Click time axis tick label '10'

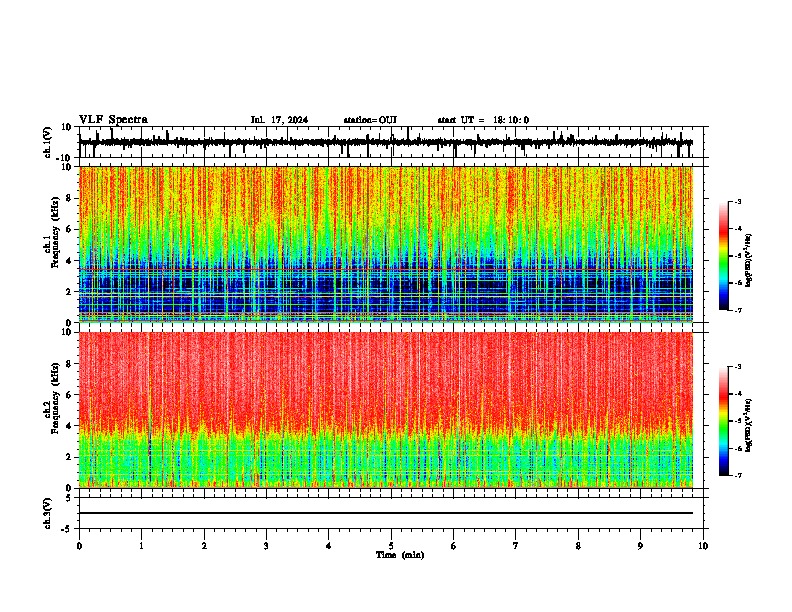(703, 546)
